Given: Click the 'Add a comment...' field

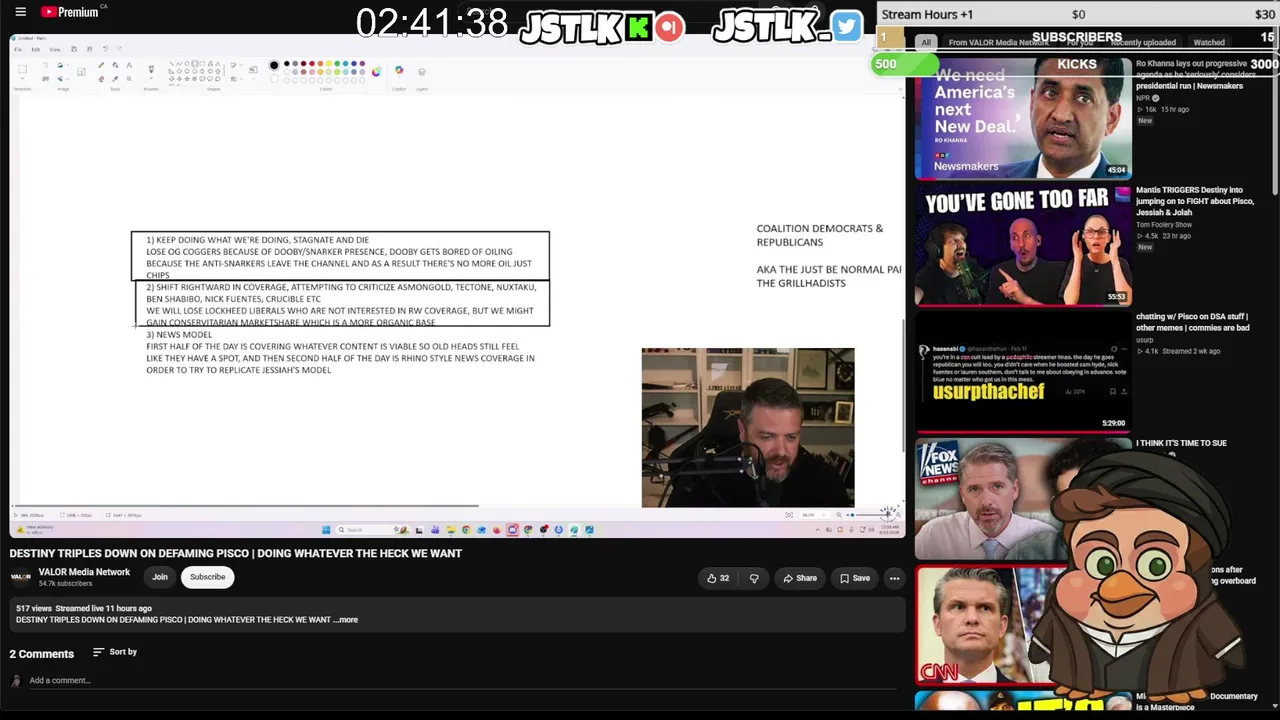Looking at the screenshot, I should click(465, 681).
